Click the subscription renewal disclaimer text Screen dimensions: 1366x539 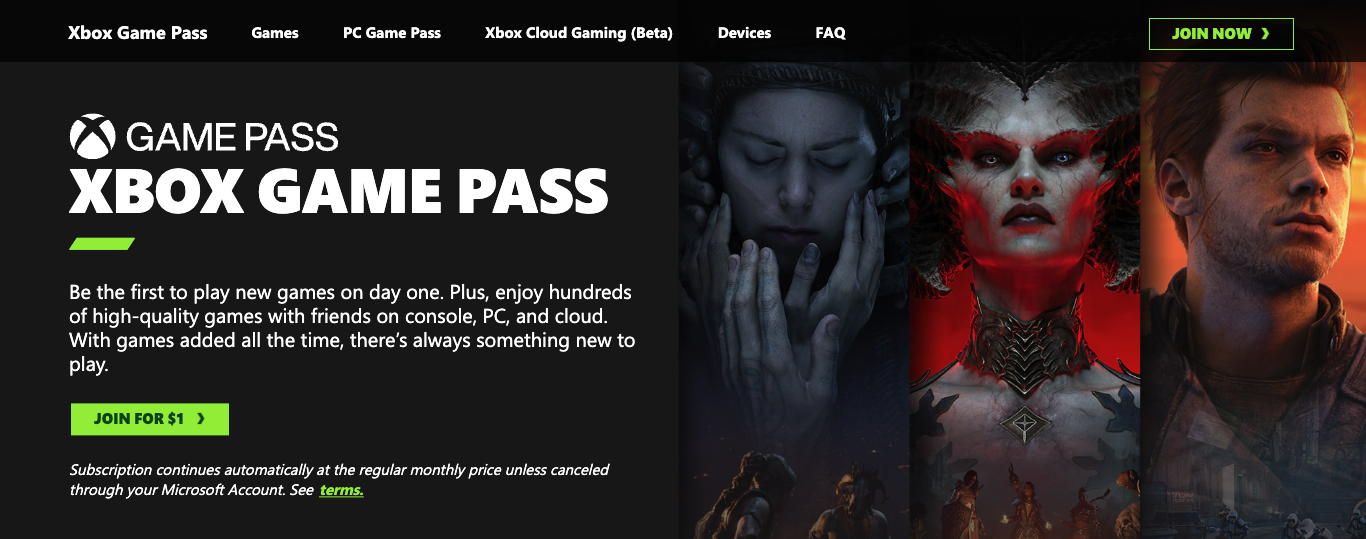339,480
